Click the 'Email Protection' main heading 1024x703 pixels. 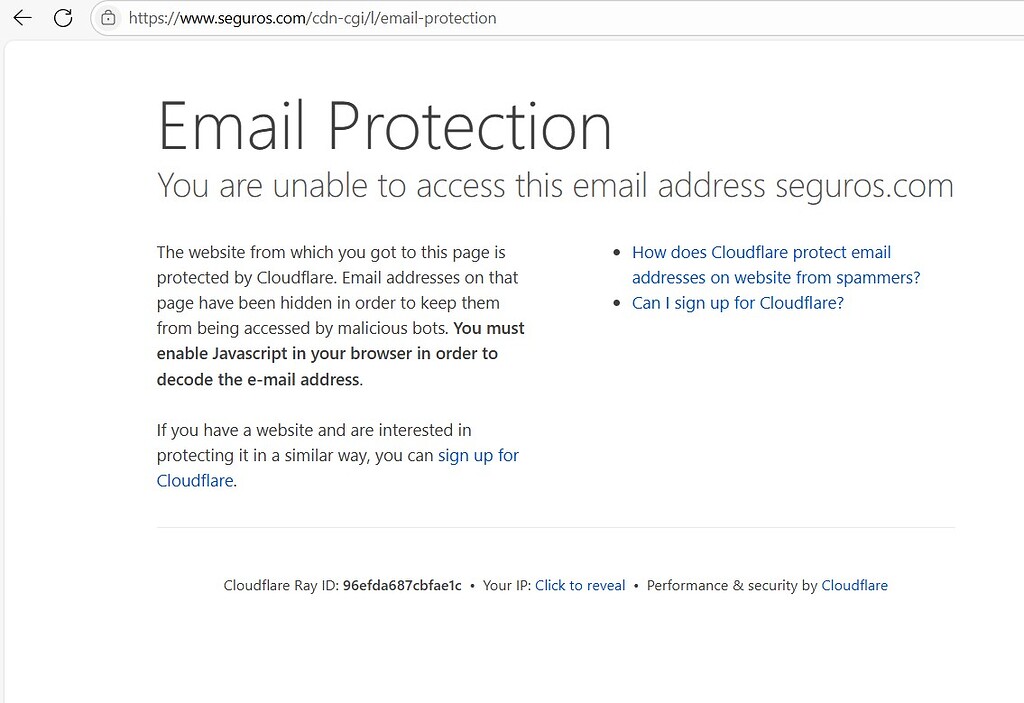(385, 125)
